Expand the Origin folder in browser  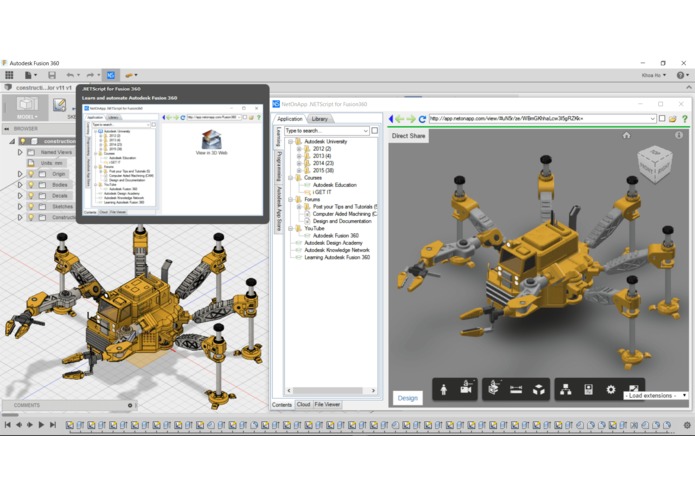tap(20, 174)
